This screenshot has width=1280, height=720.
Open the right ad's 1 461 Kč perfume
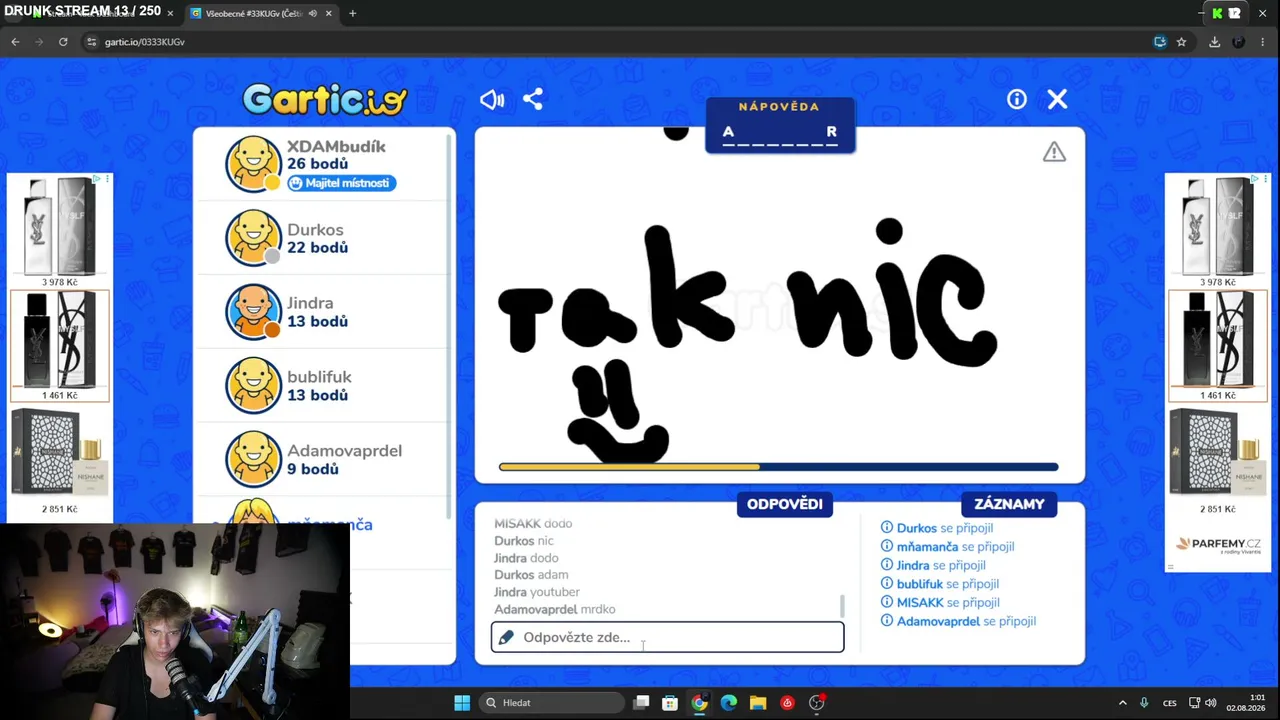[x=1218, y=346]
